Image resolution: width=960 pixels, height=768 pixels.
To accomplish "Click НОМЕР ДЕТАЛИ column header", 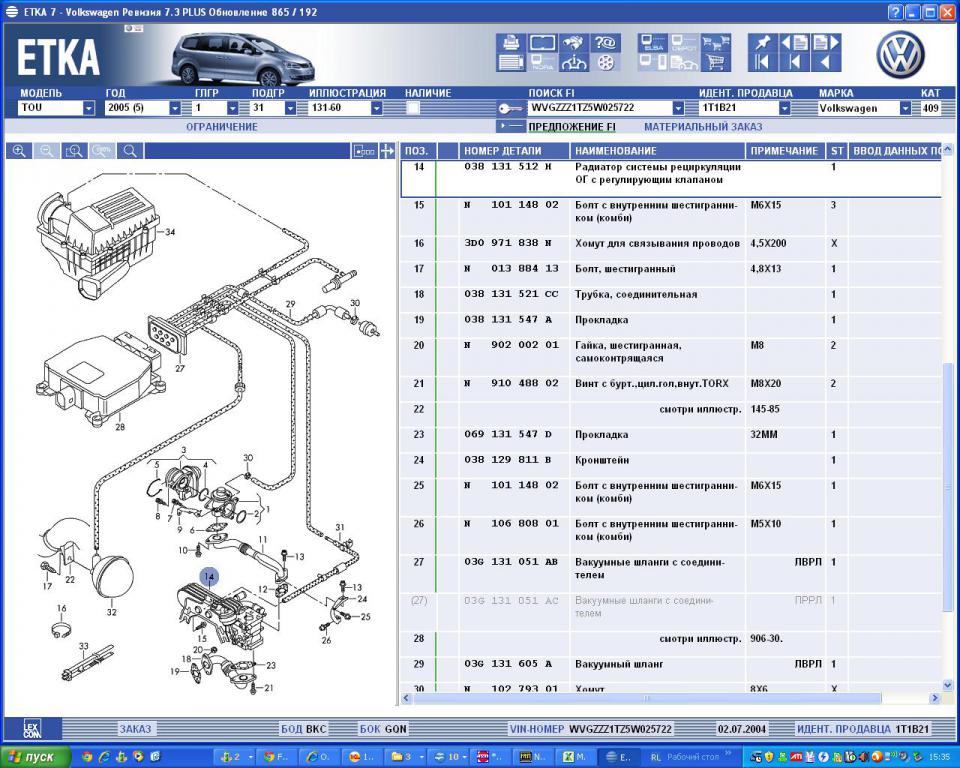I will pyautogui.click(x=514, y=151).
